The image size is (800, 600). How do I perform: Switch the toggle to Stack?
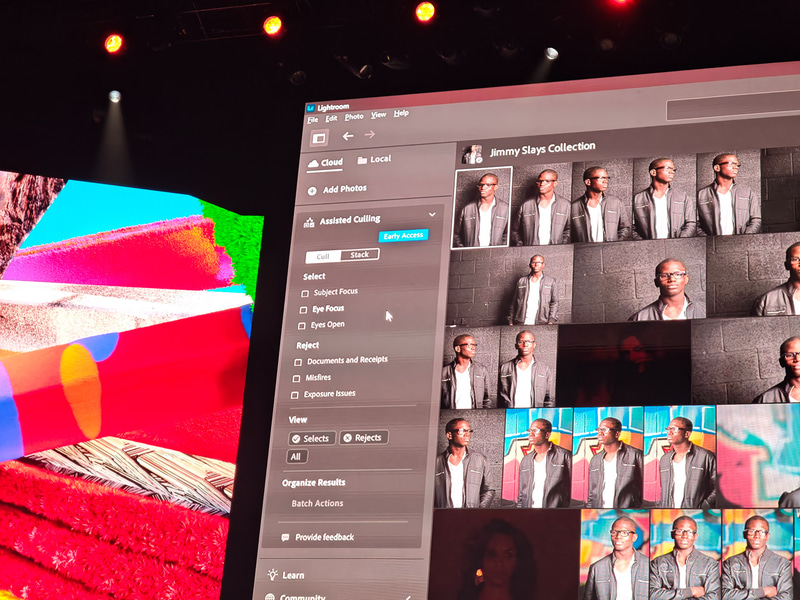click(360, 255)
